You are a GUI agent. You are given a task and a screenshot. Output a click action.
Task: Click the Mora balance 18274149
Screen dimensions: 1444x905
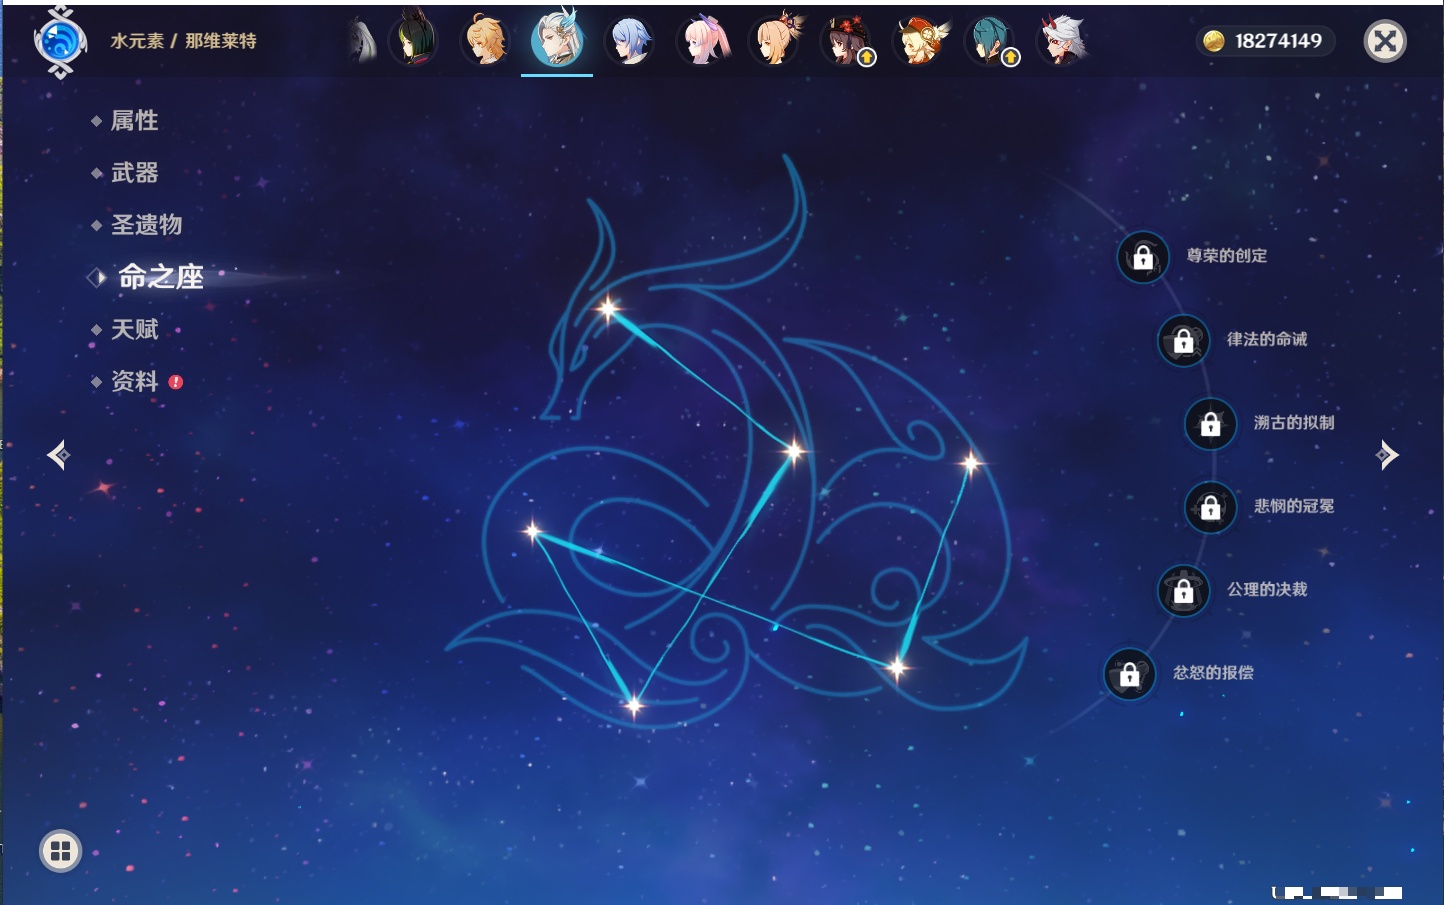(x=1265, y=41)
